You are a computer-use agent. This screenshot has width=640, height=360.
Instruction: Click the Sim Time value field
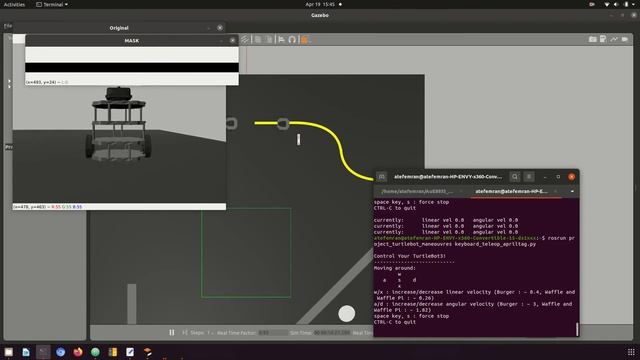(332, 333)
